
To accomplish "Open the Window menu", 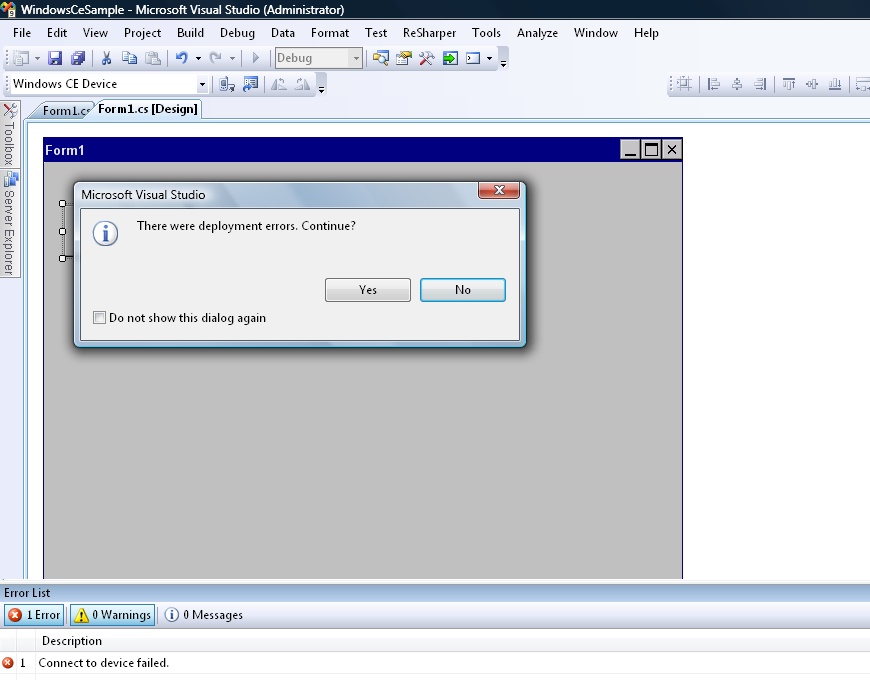I will [595, 33].
